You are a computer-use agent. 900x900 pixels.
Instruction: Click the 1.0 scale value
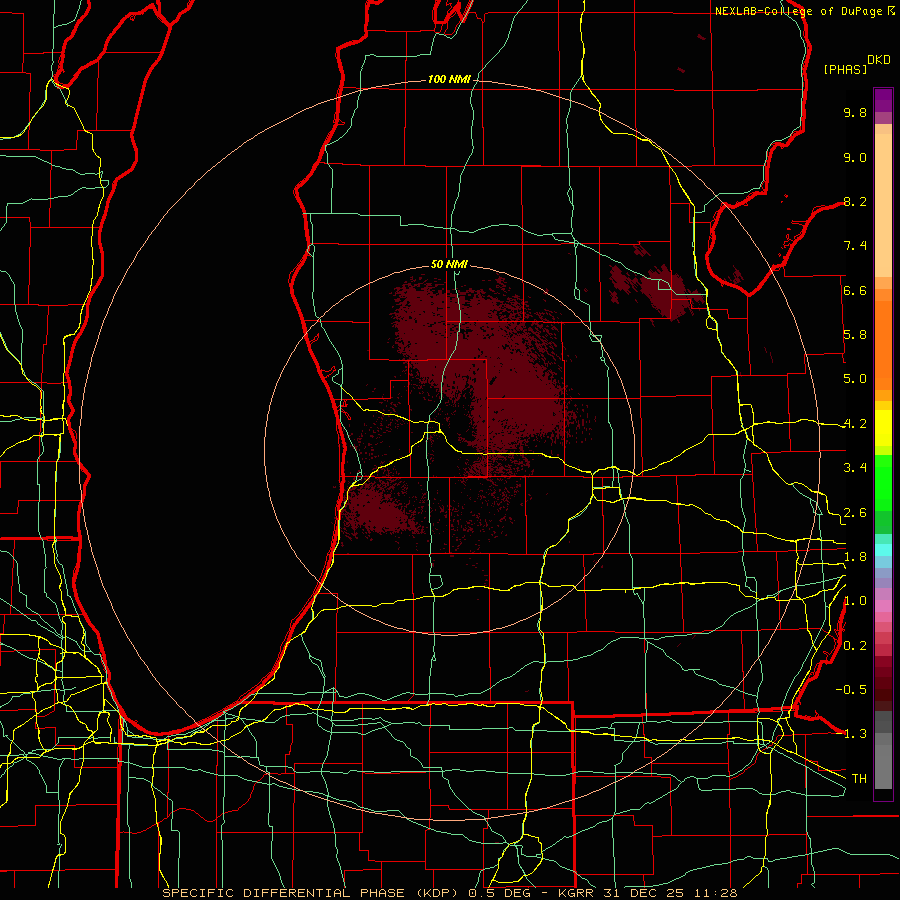tap(855, 601)
